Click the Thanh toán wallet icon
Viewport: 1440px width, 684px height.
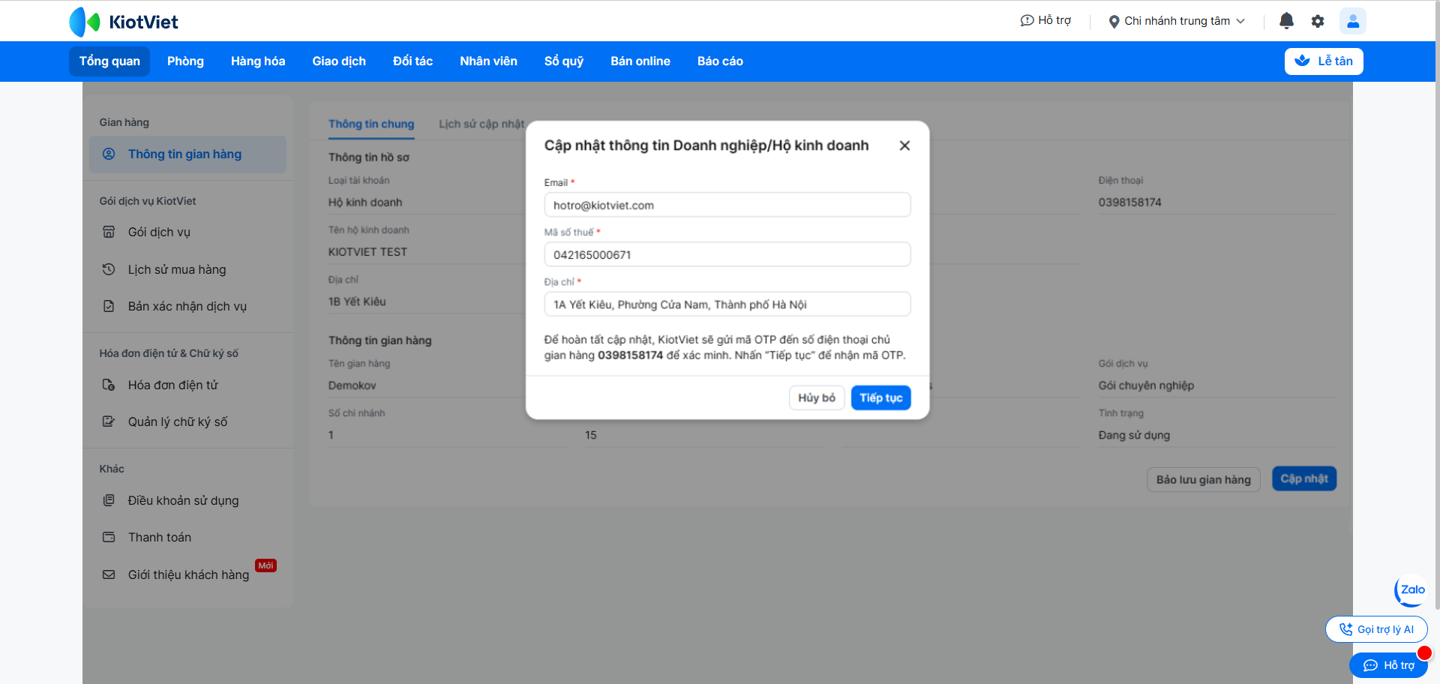click(109, 537)
